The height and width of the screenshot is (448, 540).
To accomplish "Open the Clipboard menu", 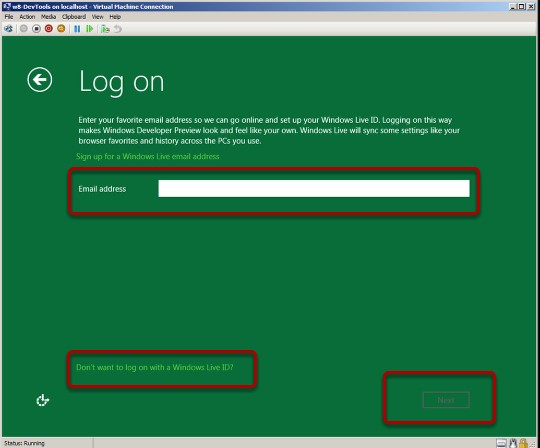I will [x=74, y=17].
